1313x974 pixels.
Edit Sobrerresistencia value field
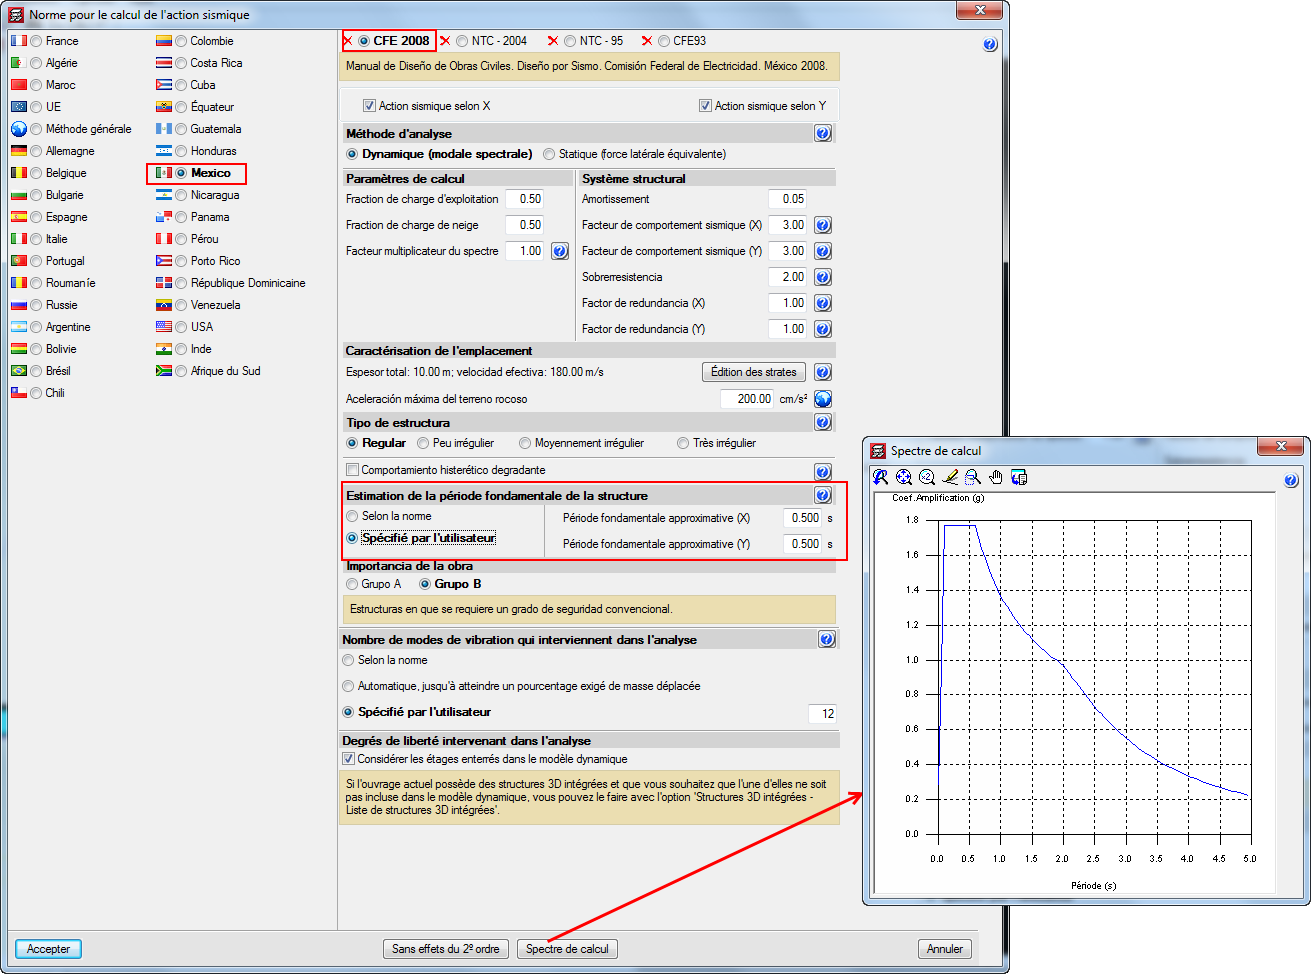788,277
